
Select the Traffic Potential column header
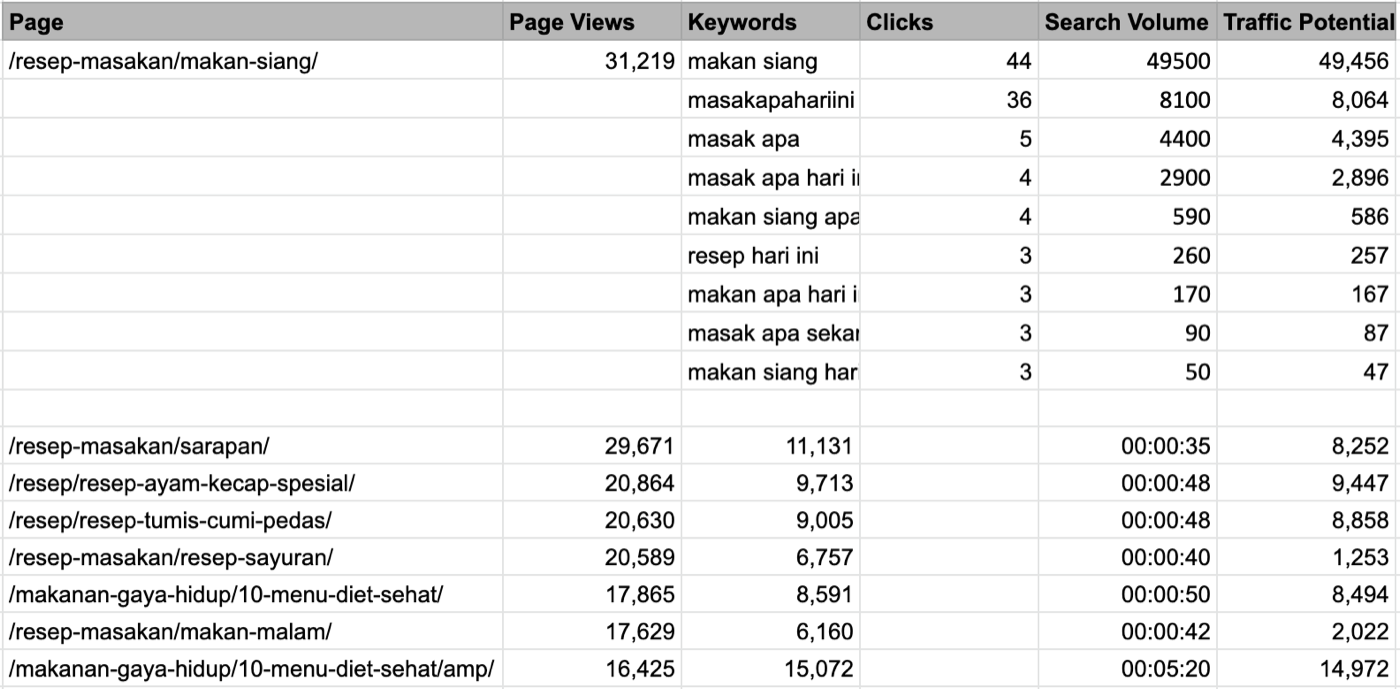[x=1308, y=22]
